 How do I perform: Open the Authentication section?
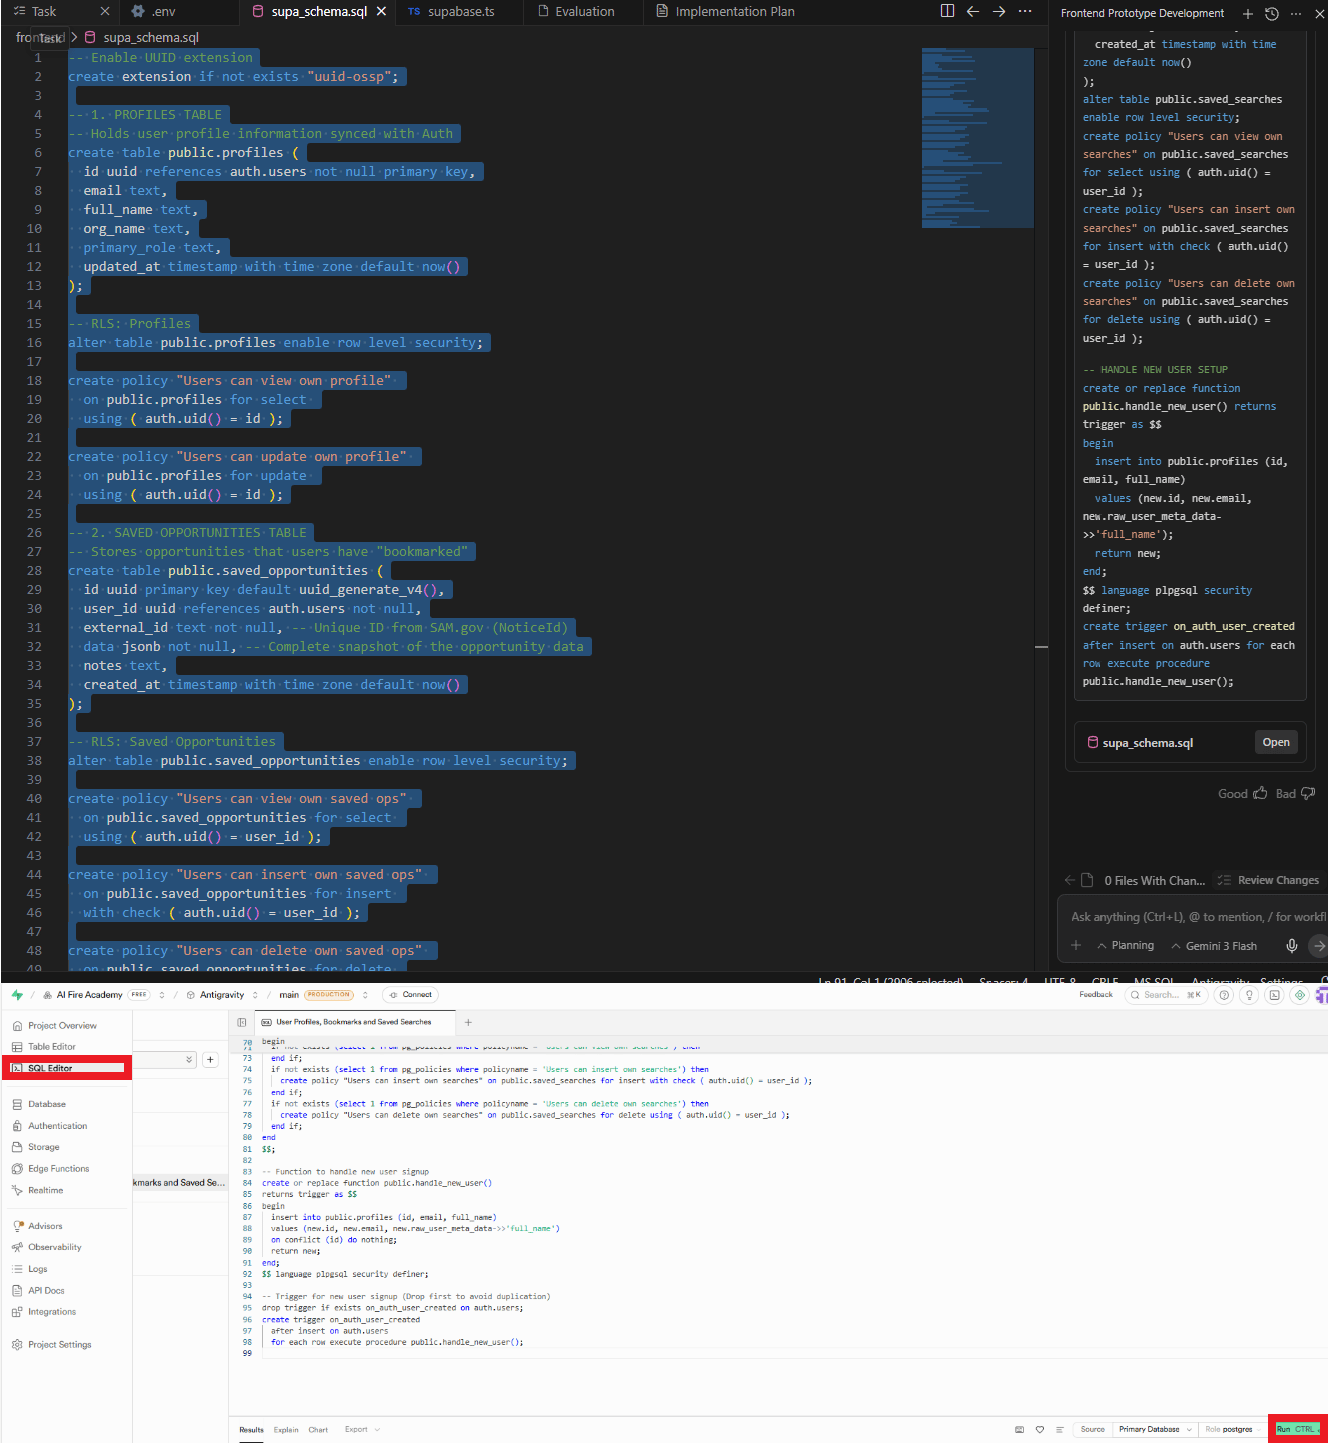pos(56,1125)
